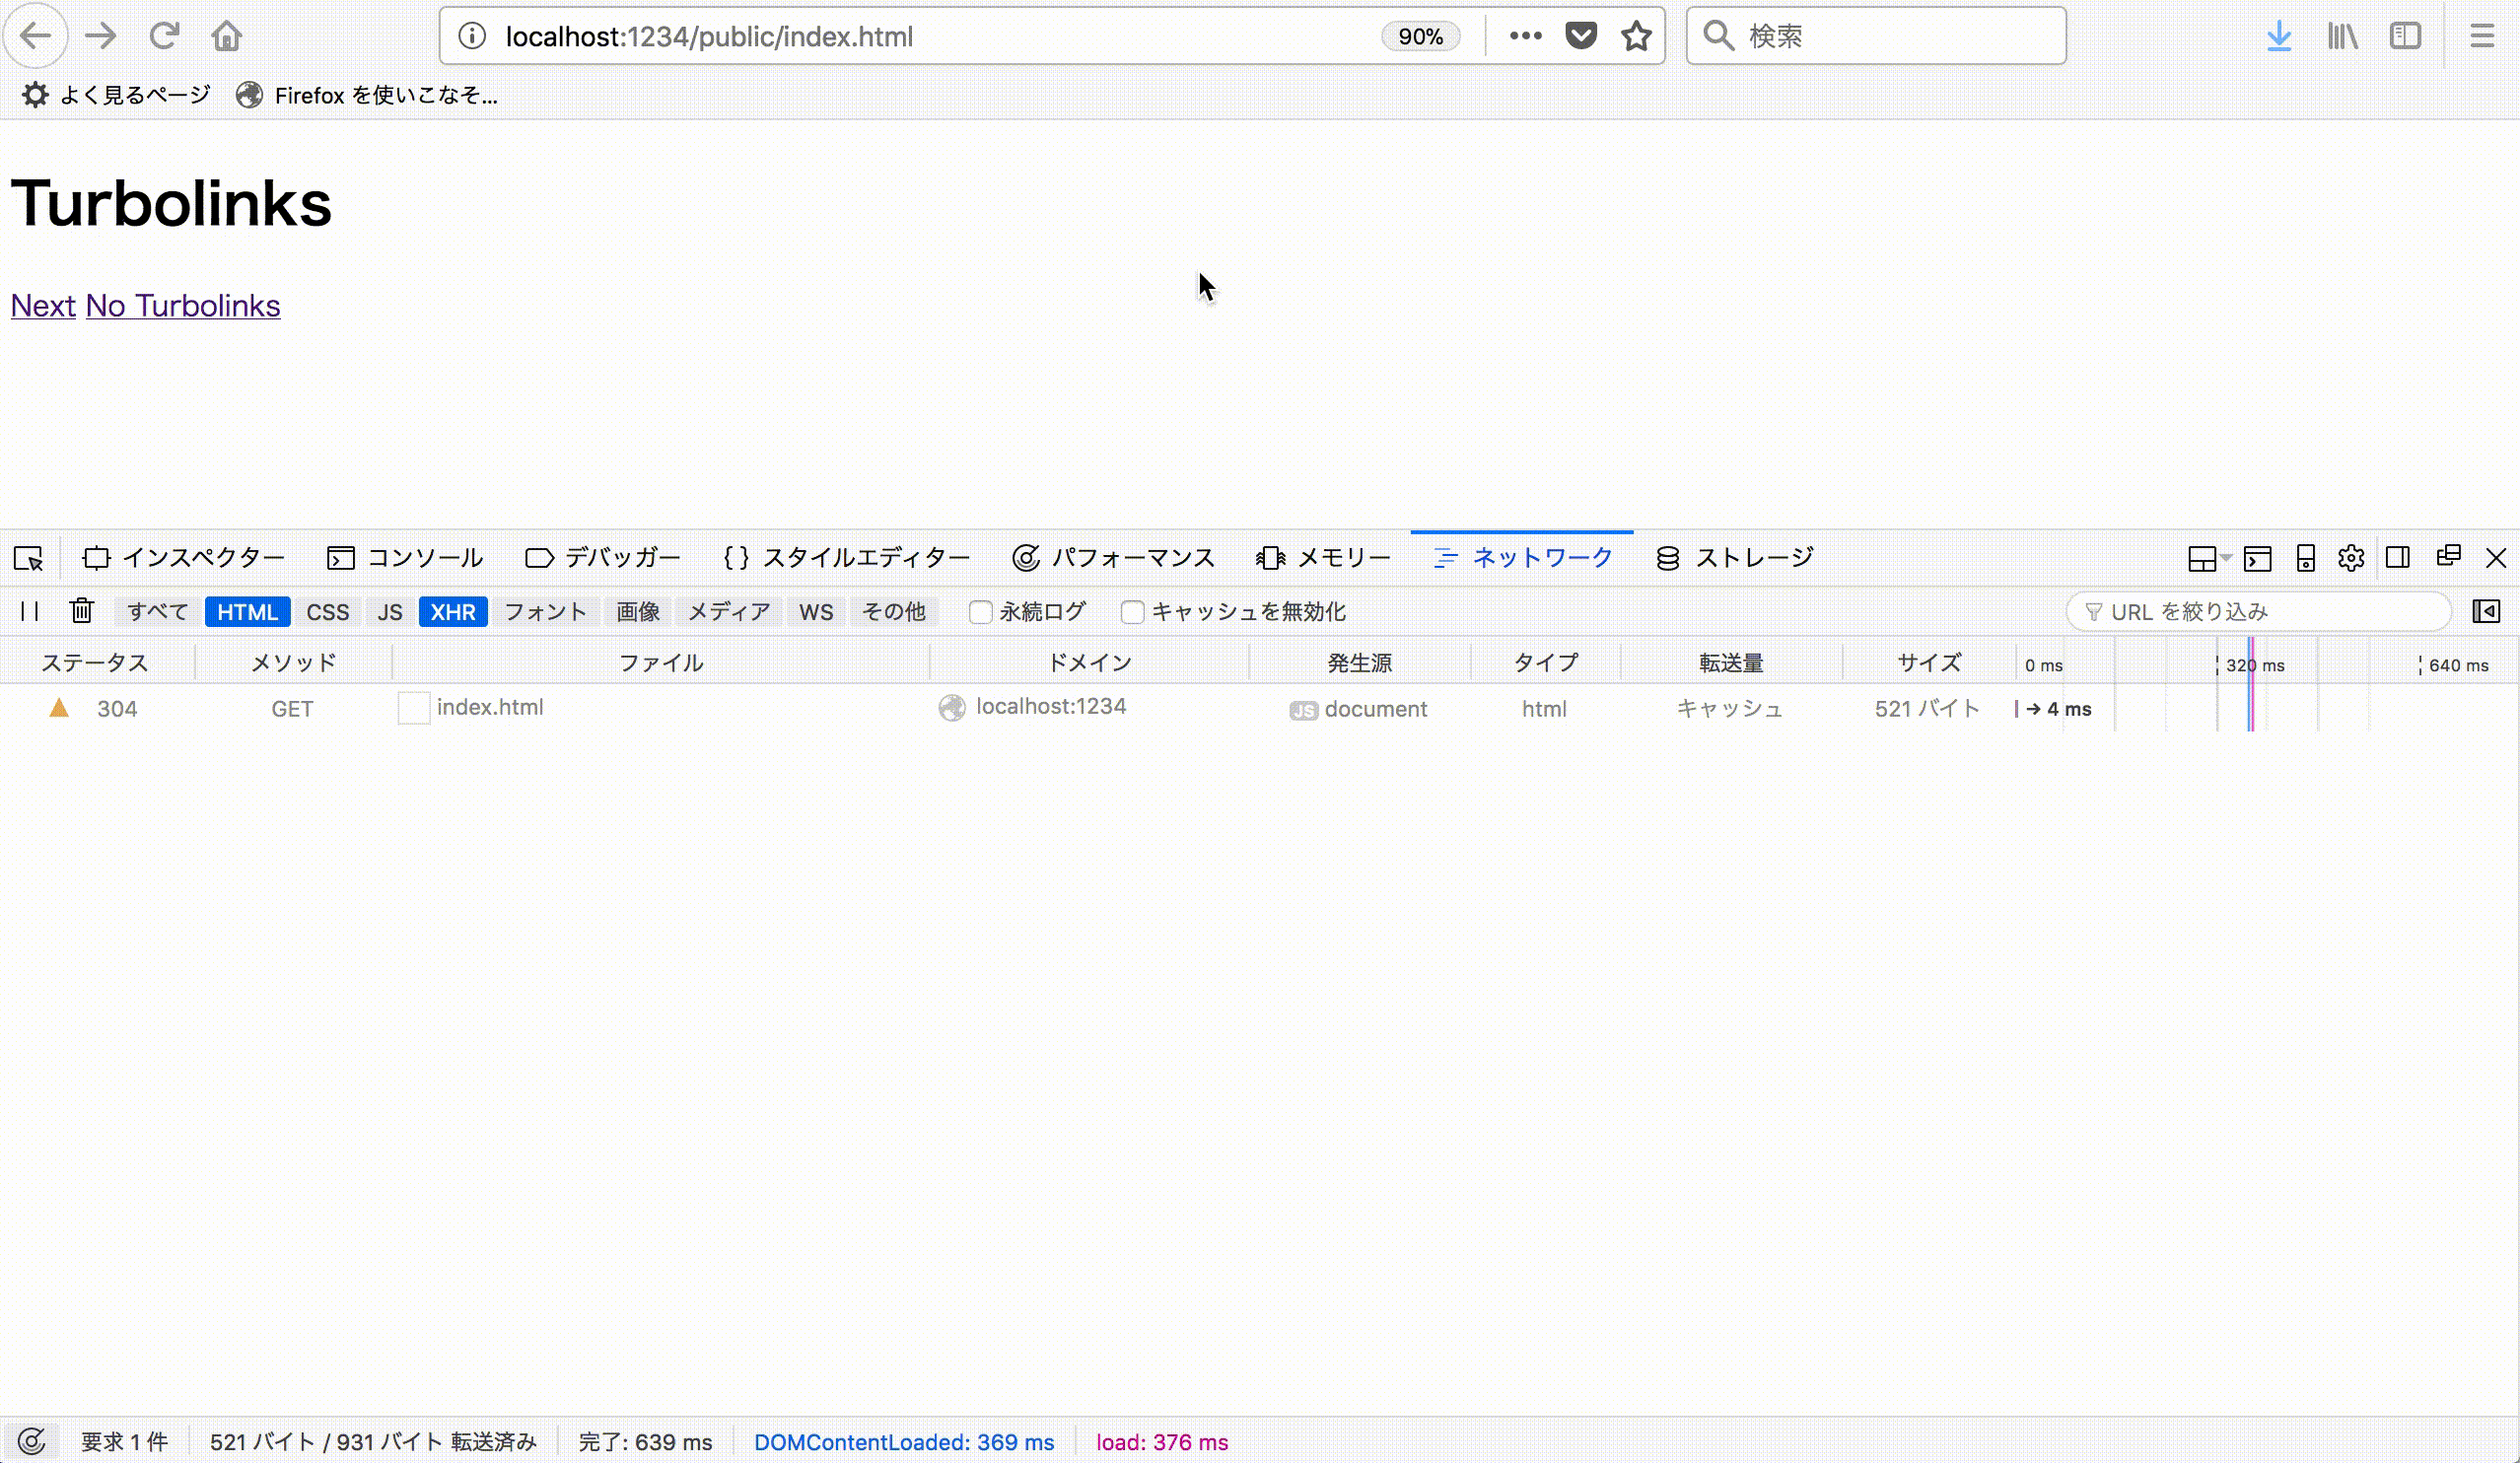Enable disable cache checkbox

(1132, 611)
